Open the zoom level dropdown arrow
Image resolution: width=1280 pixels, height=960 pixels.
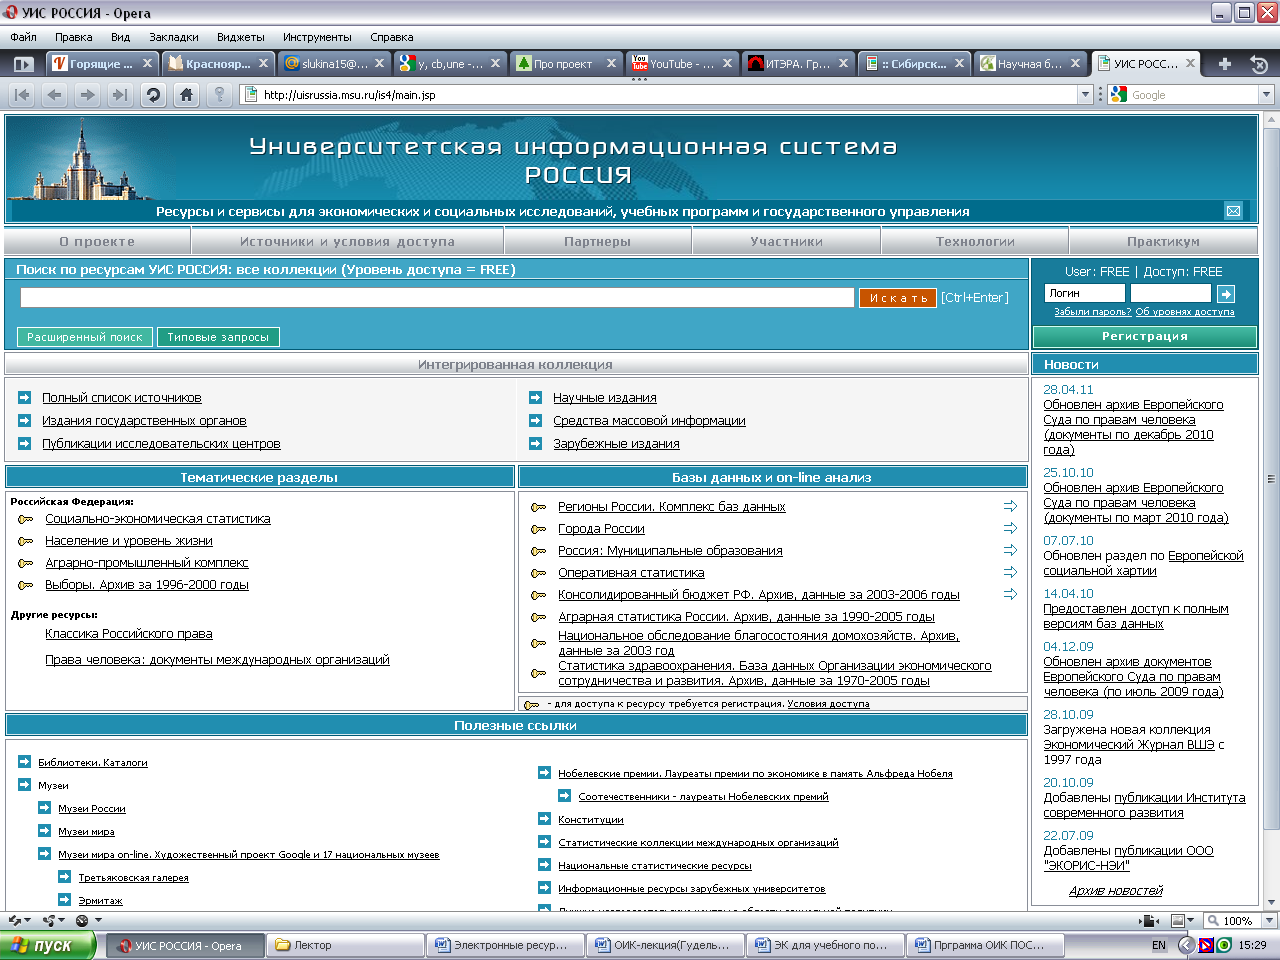pos(1269,921)
